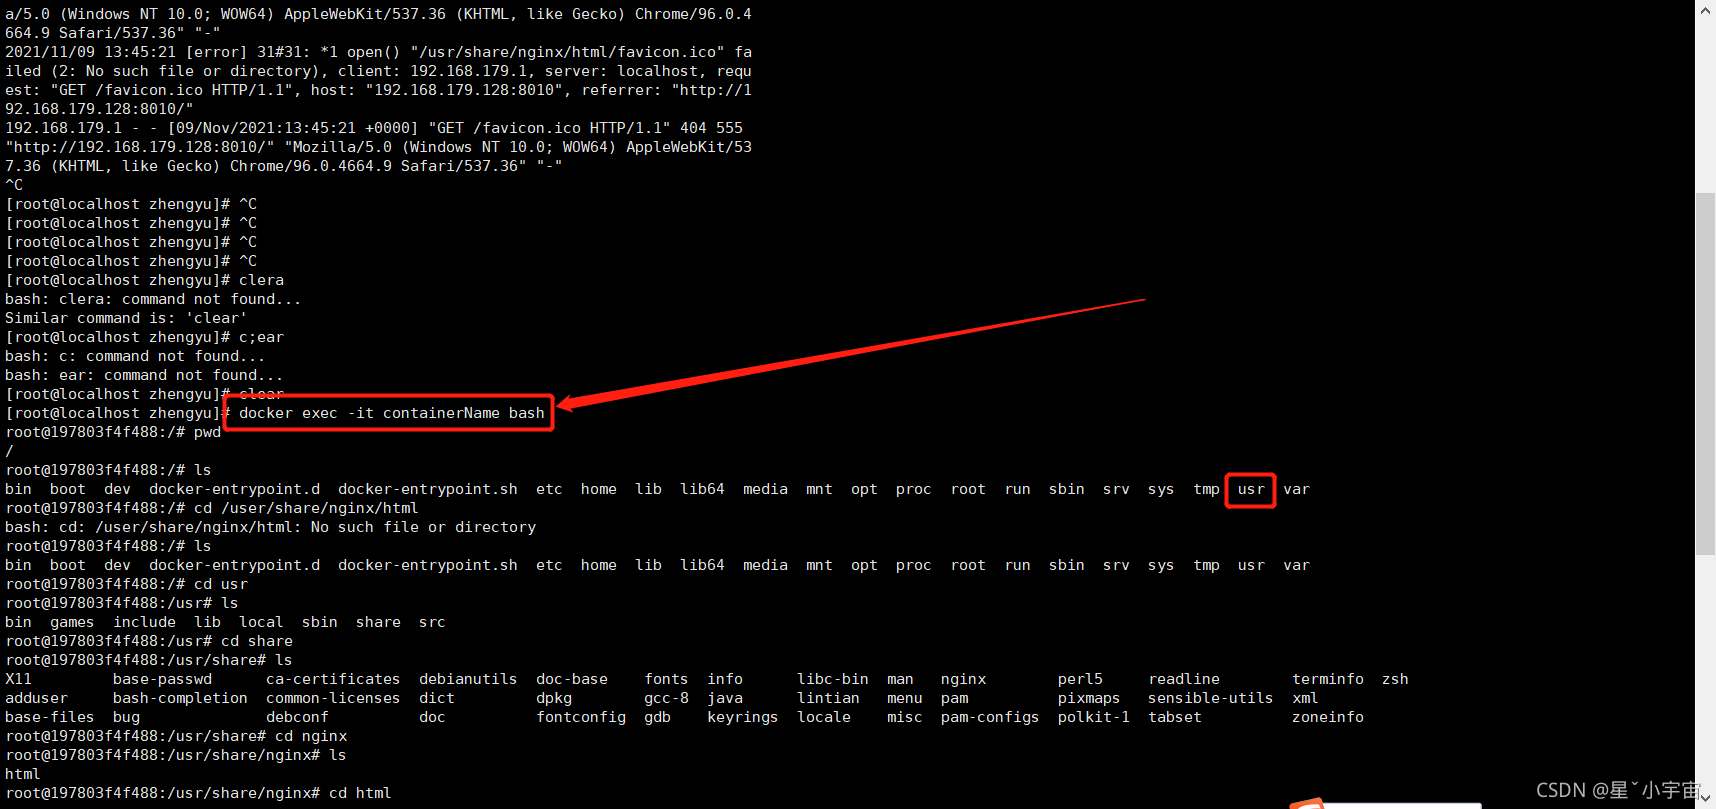The image size is (1716, 809).
Task: Click the 'dpkg' directory name
Action: [x=554, y=698]
